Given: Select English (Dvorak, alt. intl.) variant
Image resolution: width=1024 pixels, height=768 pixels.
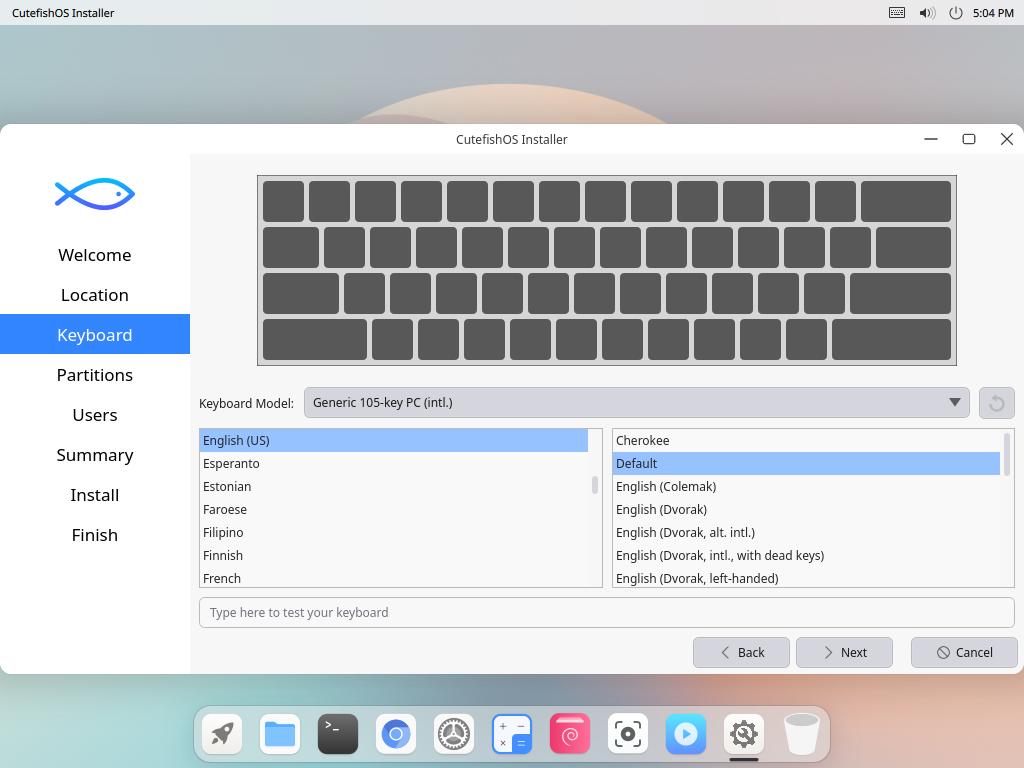Looking at the screenshot, I should (807, 532).
